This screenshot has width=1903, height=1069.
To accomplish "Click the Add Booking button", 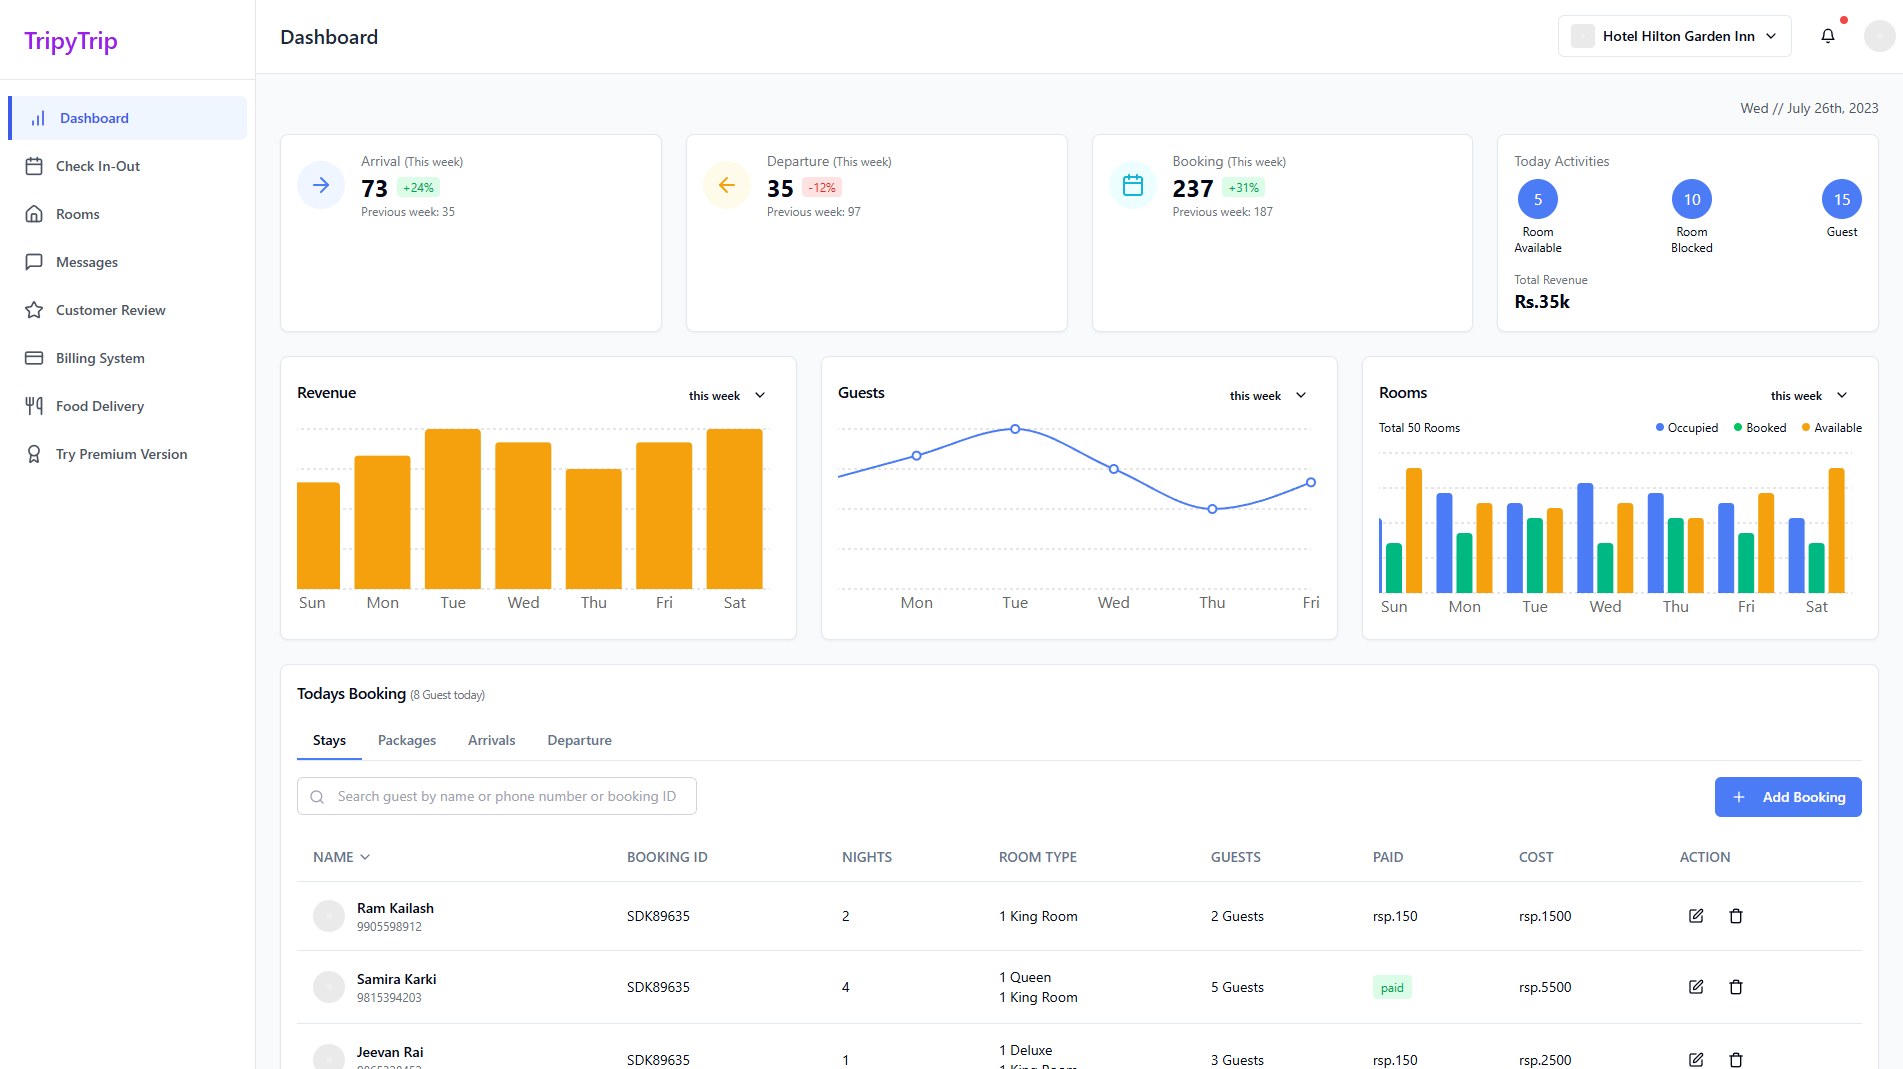I will (x=1787, y=797).
